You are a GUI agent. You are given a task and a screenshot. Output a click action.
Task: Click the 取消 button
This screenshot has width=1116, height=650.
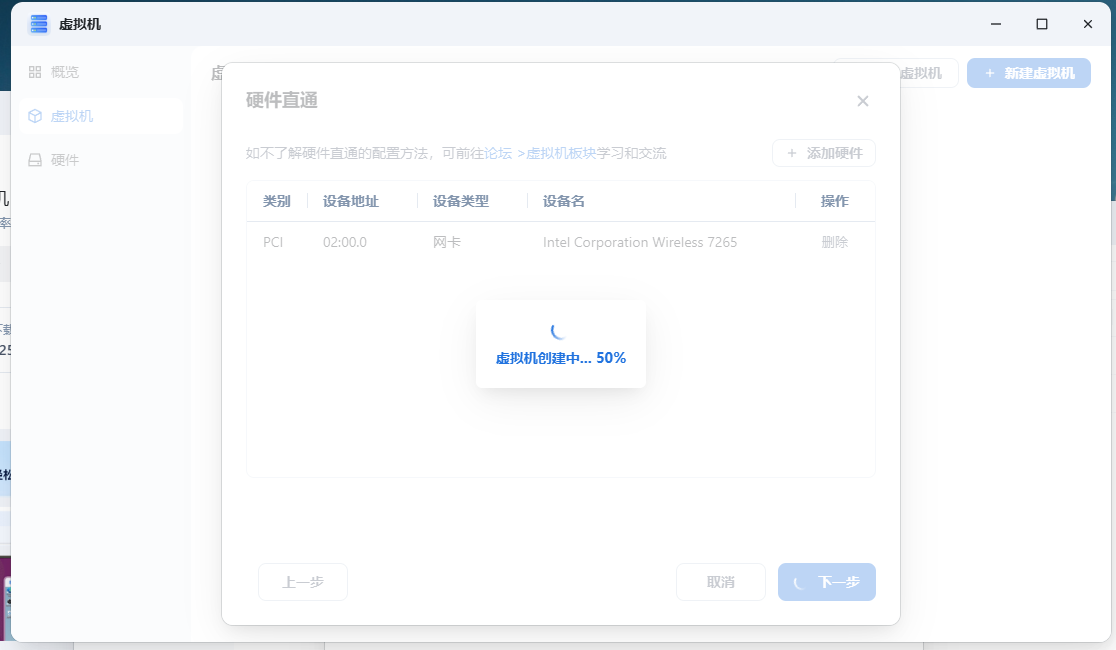click(721, 582)
